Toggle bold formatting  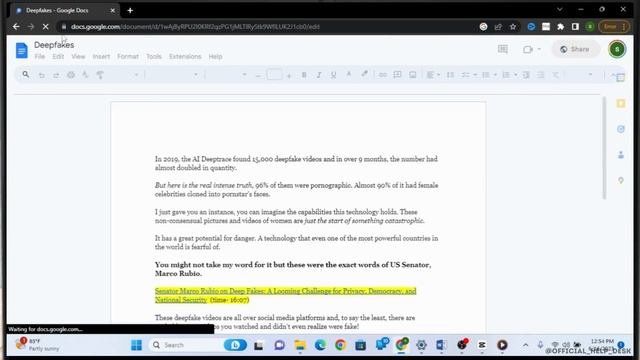click(x=304, y=75)
